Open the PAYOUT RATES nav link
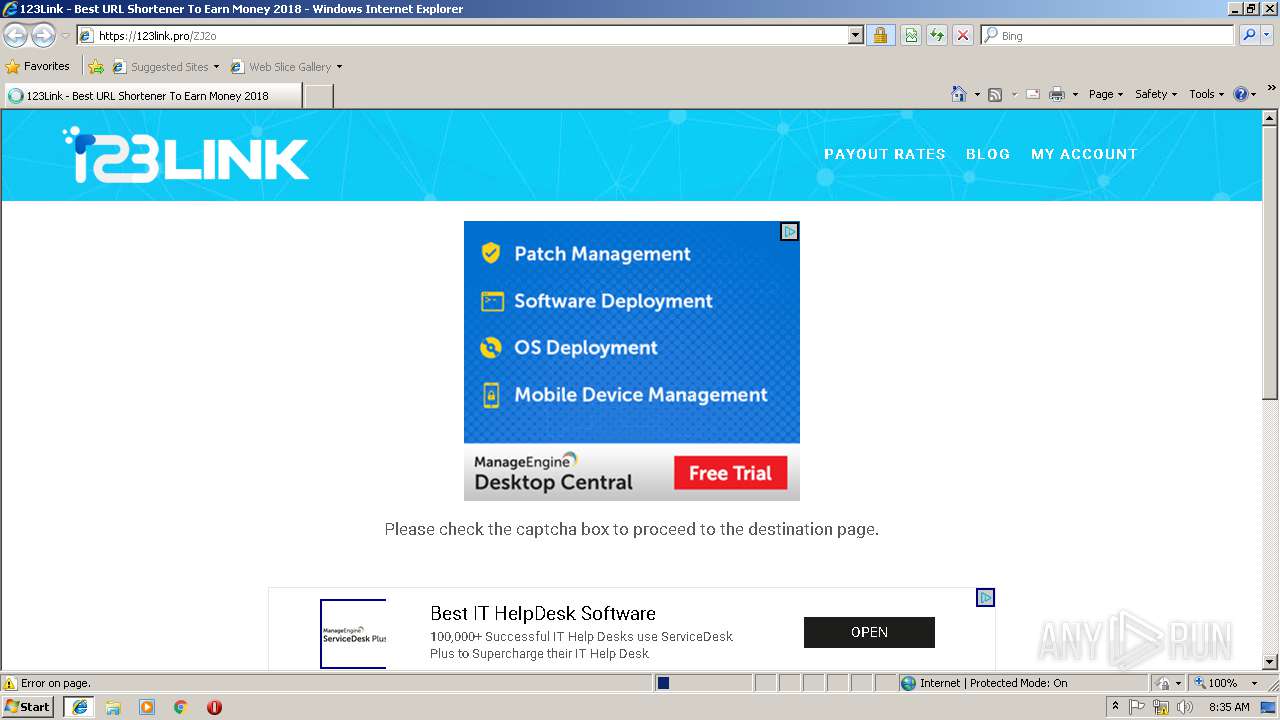Image resolution: width=1280 pixels, height=720 pixels. point(885,154)
